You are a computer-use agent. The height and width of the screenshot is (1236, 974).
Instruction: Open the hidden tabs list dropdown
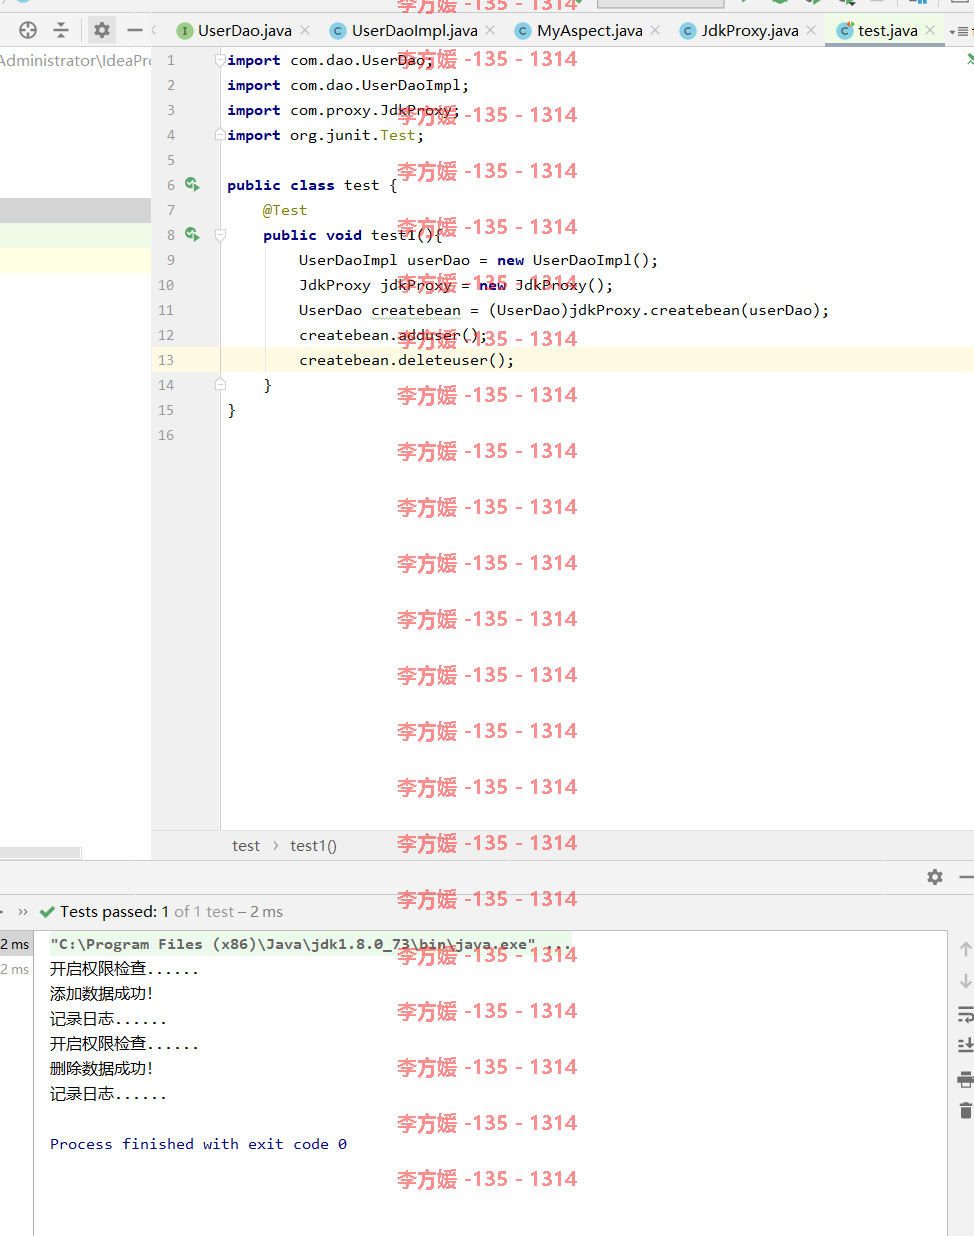[958, 32]
